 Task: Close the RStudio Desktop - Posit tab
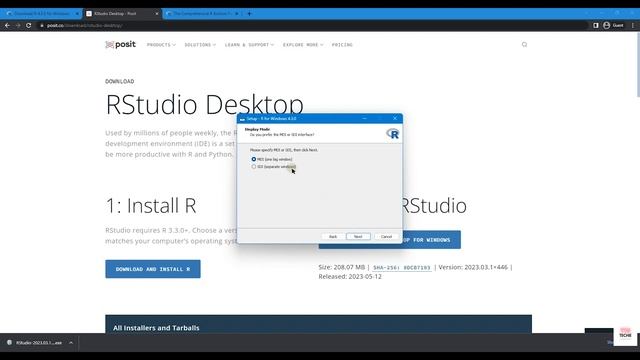pos(157,13)
